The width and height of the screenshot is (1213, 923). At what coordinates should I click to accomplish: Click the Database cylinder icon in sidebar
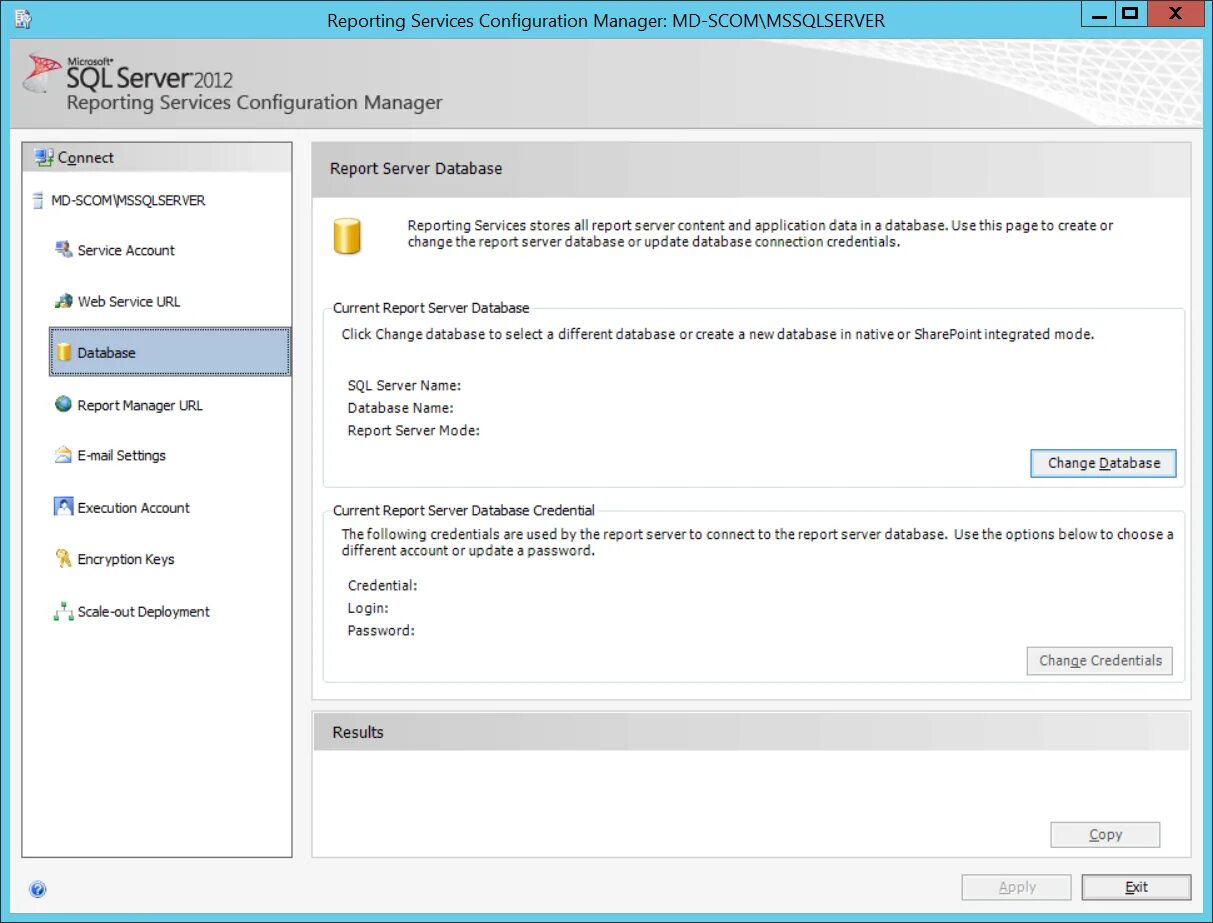pos(64,352)
